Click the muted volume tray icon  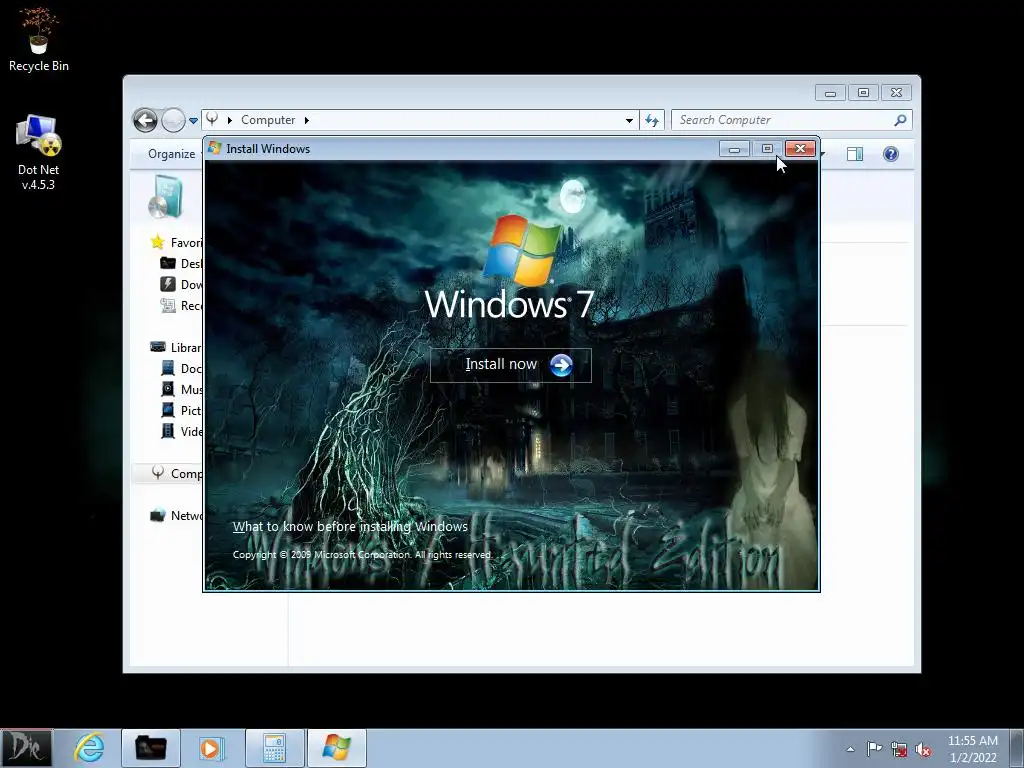click(x=923, y=750)
